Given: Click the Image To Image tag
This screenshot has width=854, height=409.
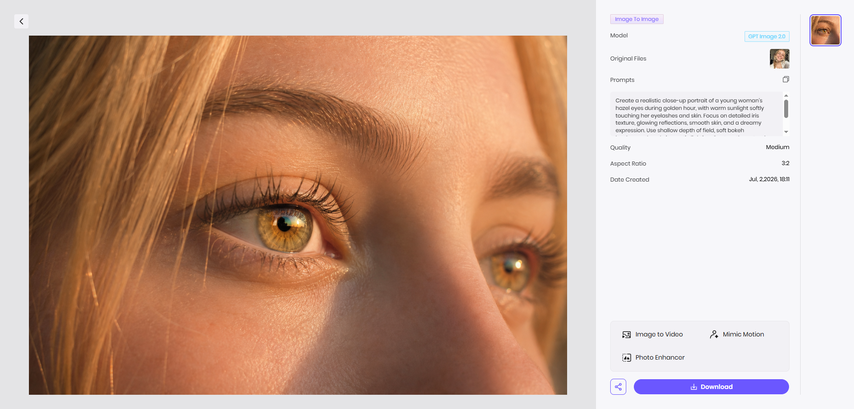Looking at the screenshot, I should point(637,19).
